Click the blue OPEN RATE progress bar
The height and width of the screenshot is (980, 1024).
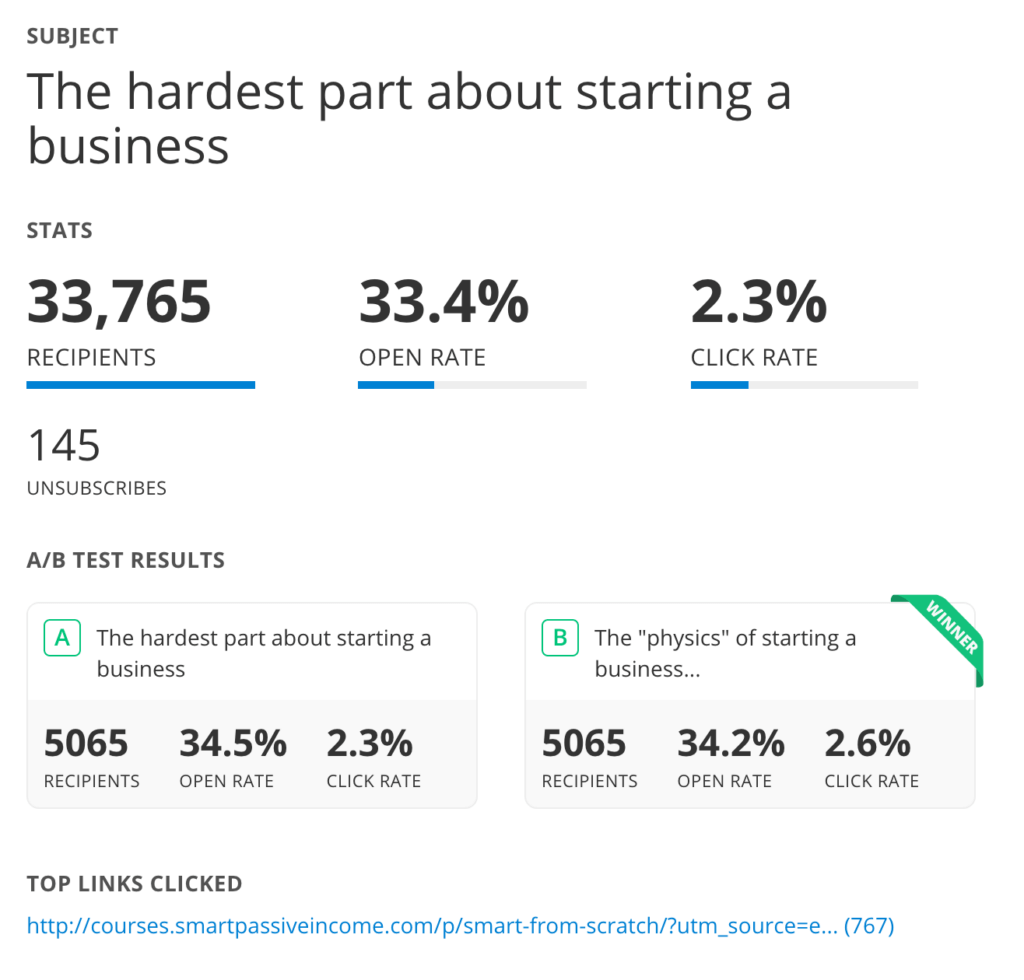[471, 383]
